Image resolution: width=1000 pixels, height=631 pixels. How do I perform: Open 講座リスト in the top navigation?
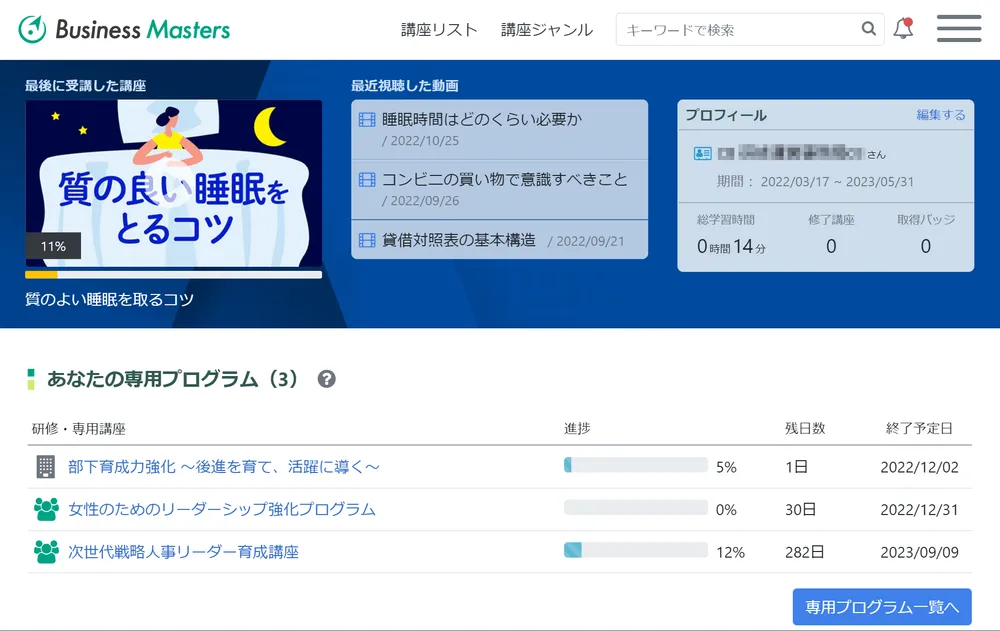[439, 30]
